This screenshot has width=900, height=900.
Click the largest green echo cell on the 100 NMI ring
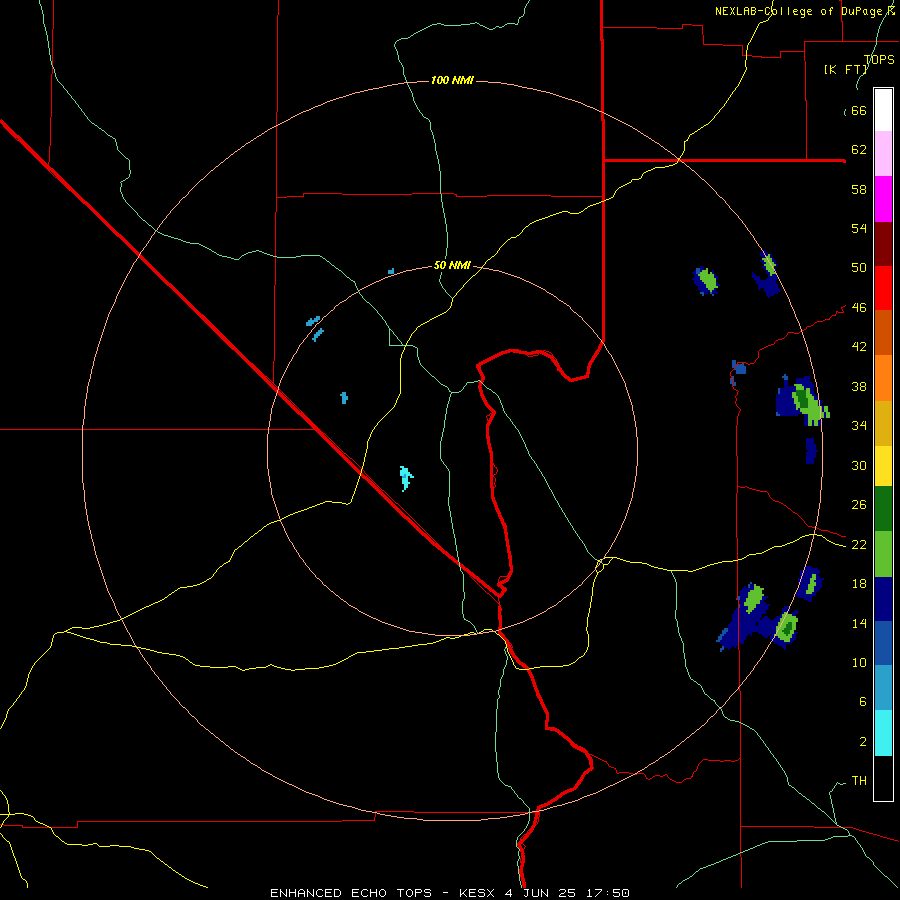coord(809,403)
